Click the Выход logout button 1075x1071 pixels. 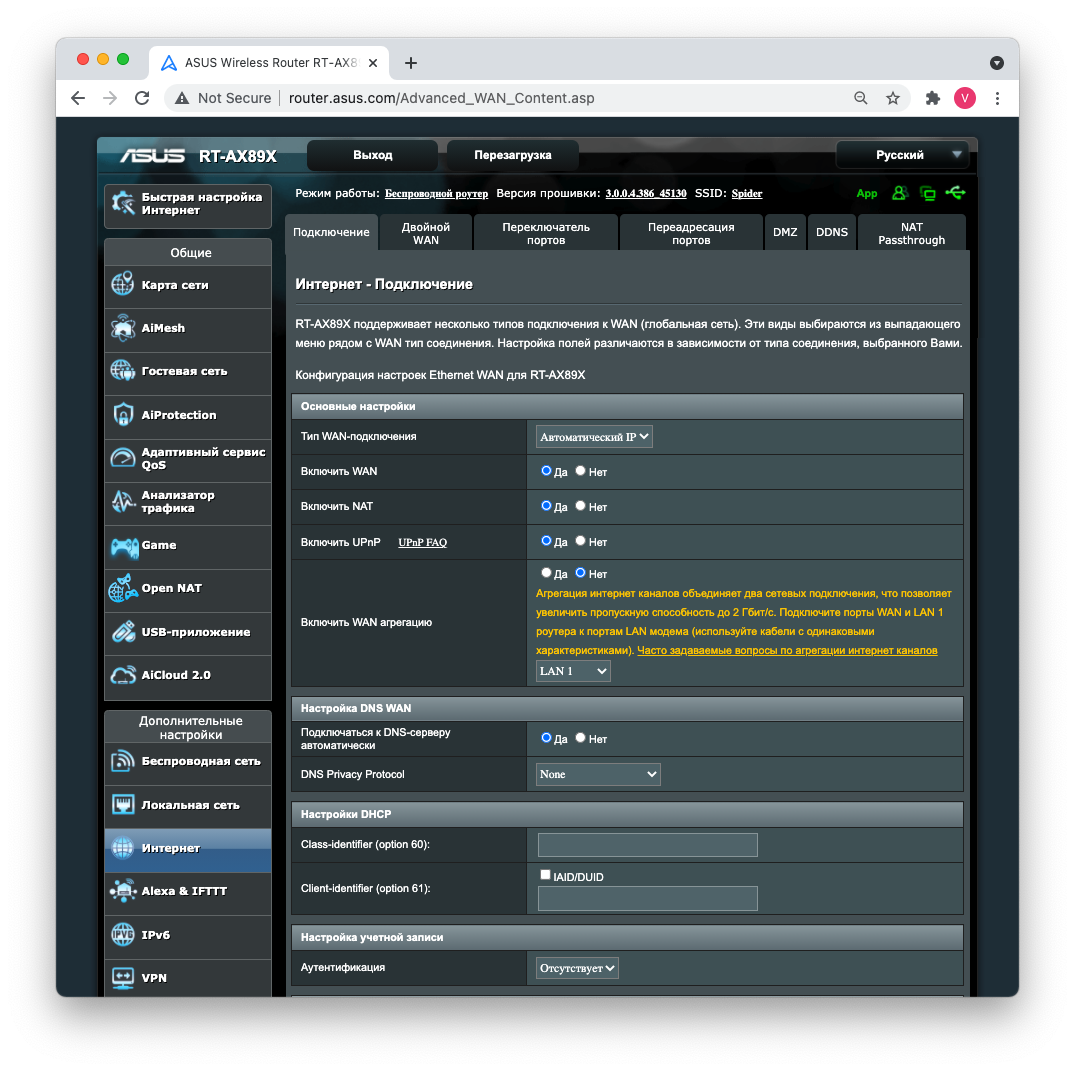(x=372, y=155)
